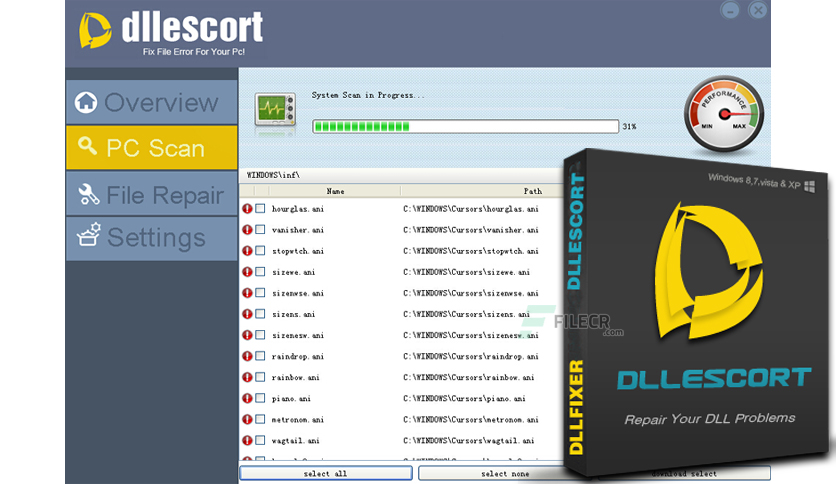
Task: Click the 31% progress value
Action: pos(629,126)
